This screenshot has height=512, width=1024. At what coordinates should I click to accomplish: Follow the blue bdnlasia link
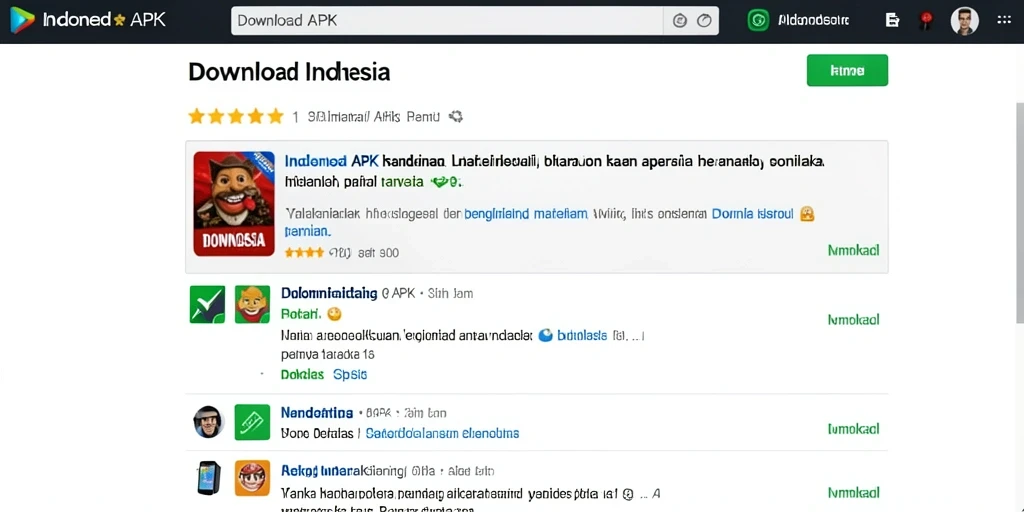tap(583, 336)
